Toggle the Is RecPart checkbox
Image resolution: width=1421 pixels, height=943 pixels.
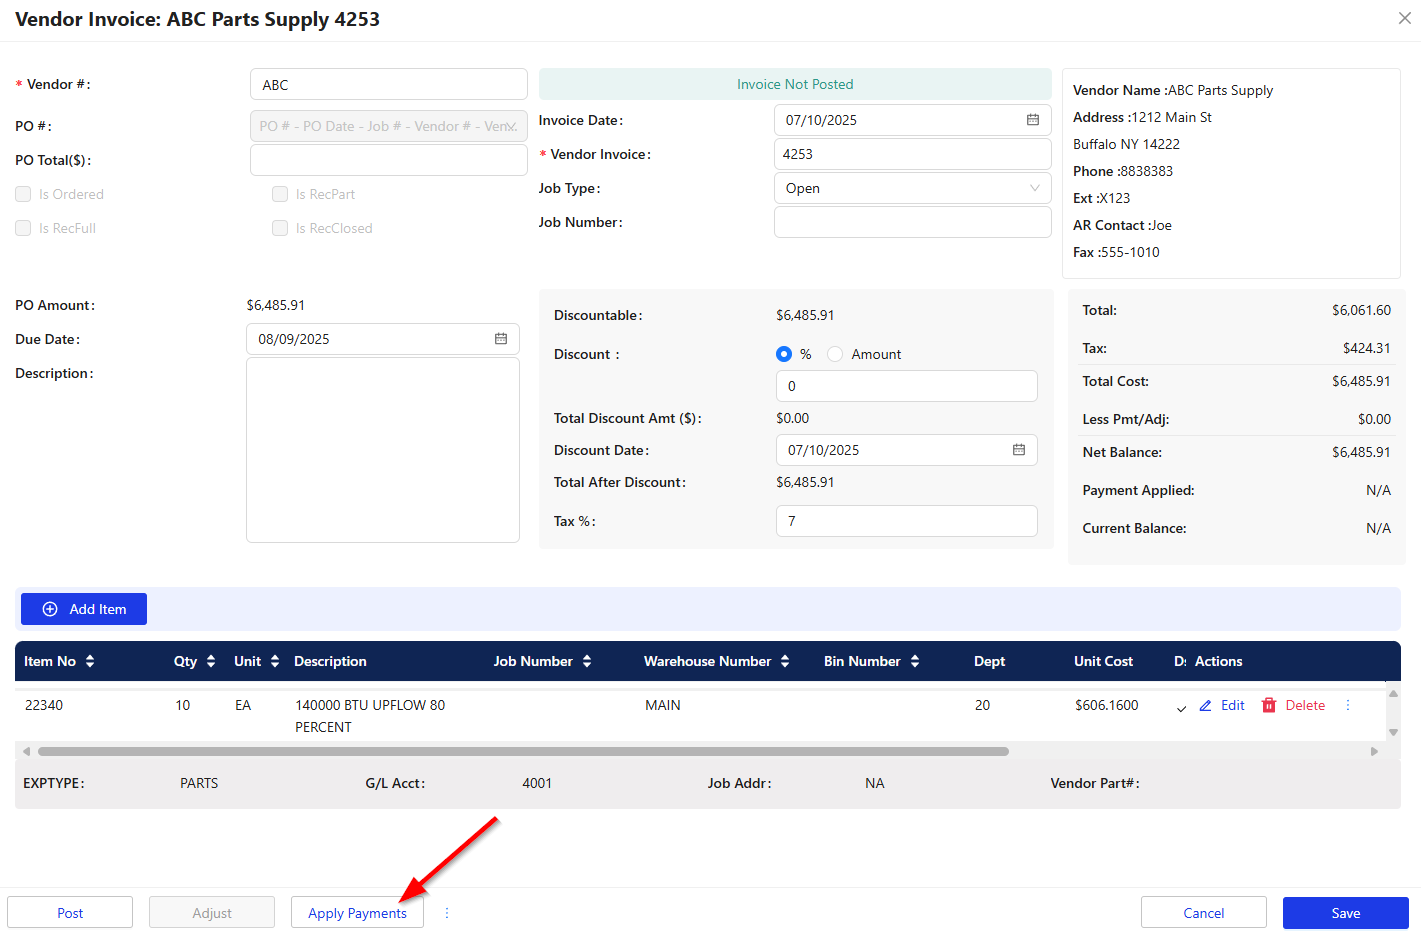[x=280, y=194]
